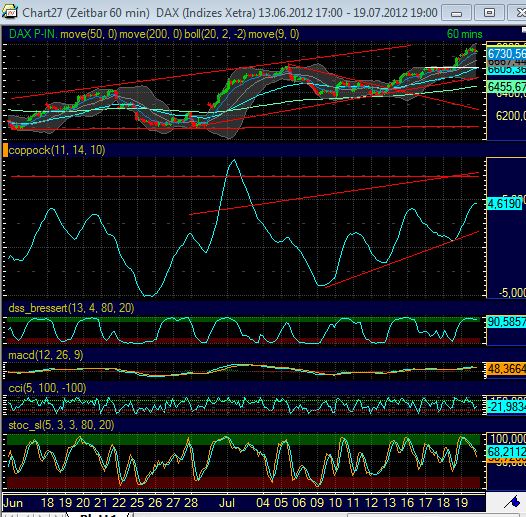Select the macd(12, 26, 9) panel header
This screenshot has height=517, width=526.
pos(46,355)
